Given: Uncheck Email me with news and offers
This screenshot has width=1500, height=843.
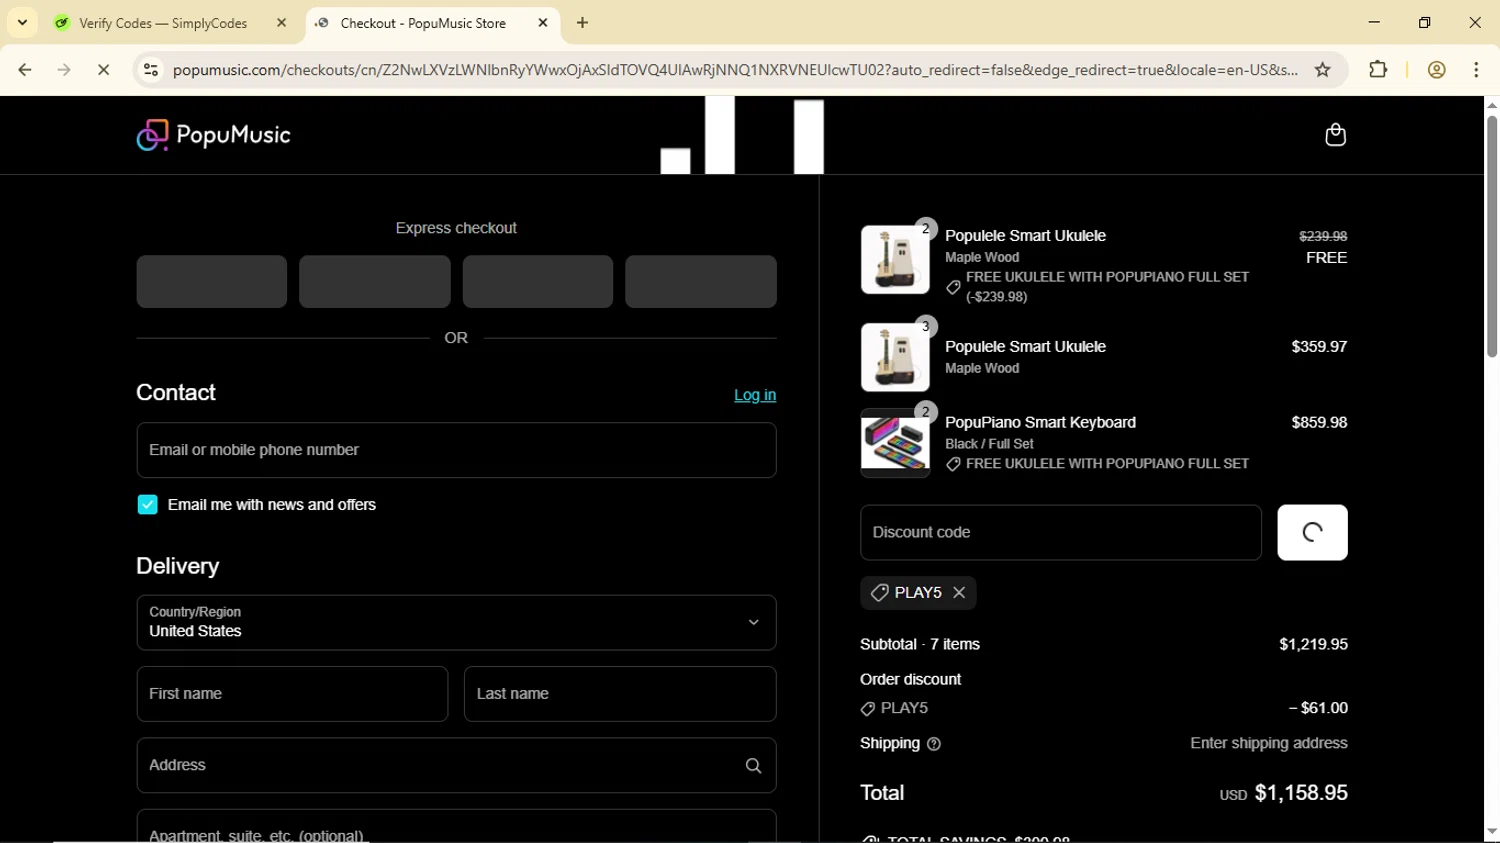Looking at the screenshot, I should [x=148, y=505].
